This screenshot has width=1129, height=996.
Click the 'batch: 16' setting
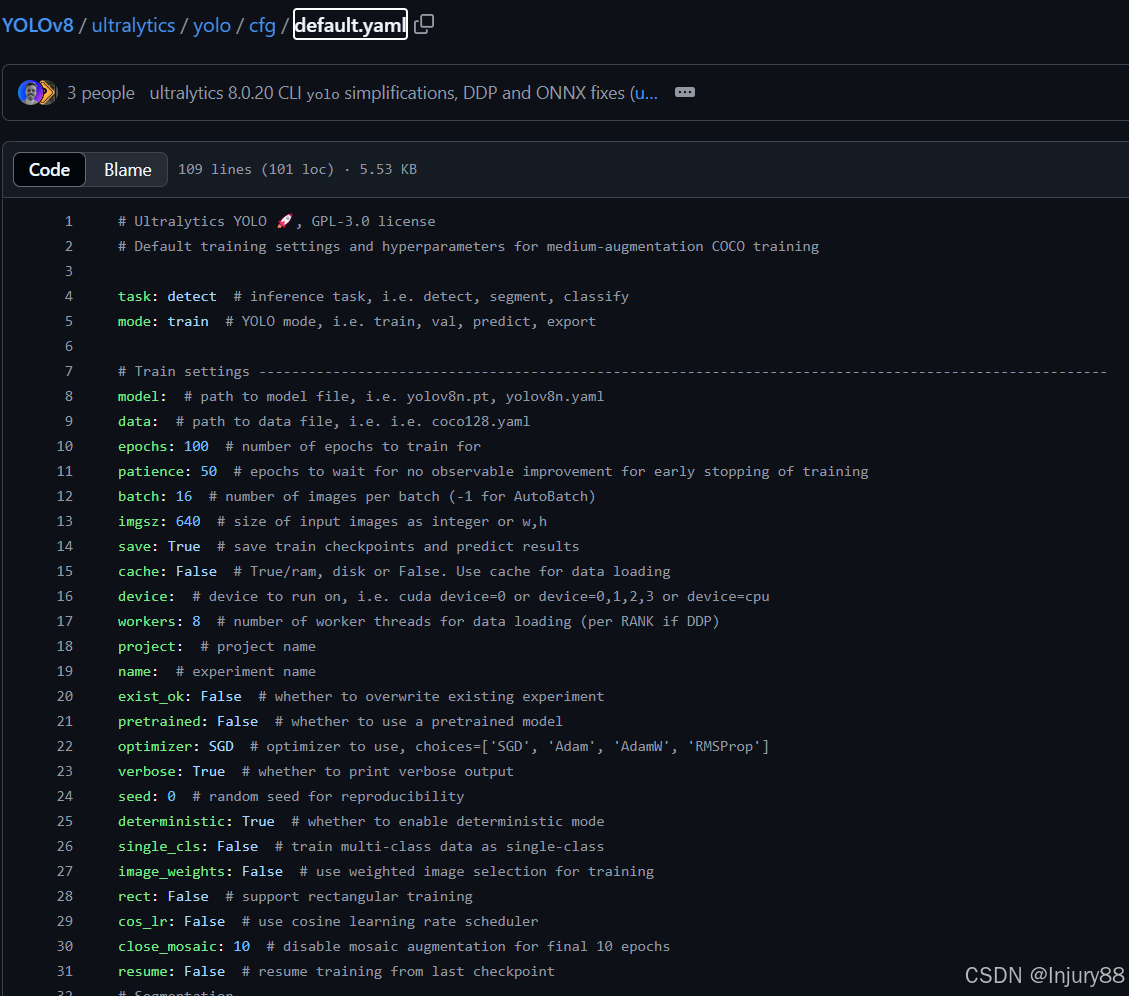155,496
